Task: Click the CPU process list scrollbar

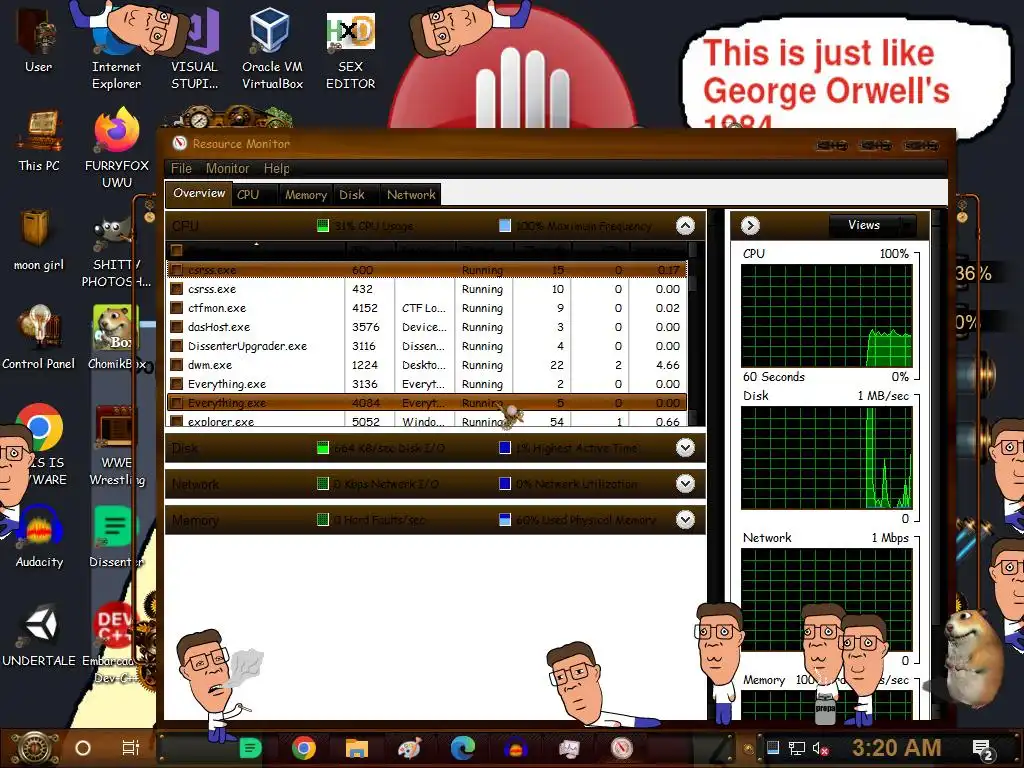Action: pos(693,334)
